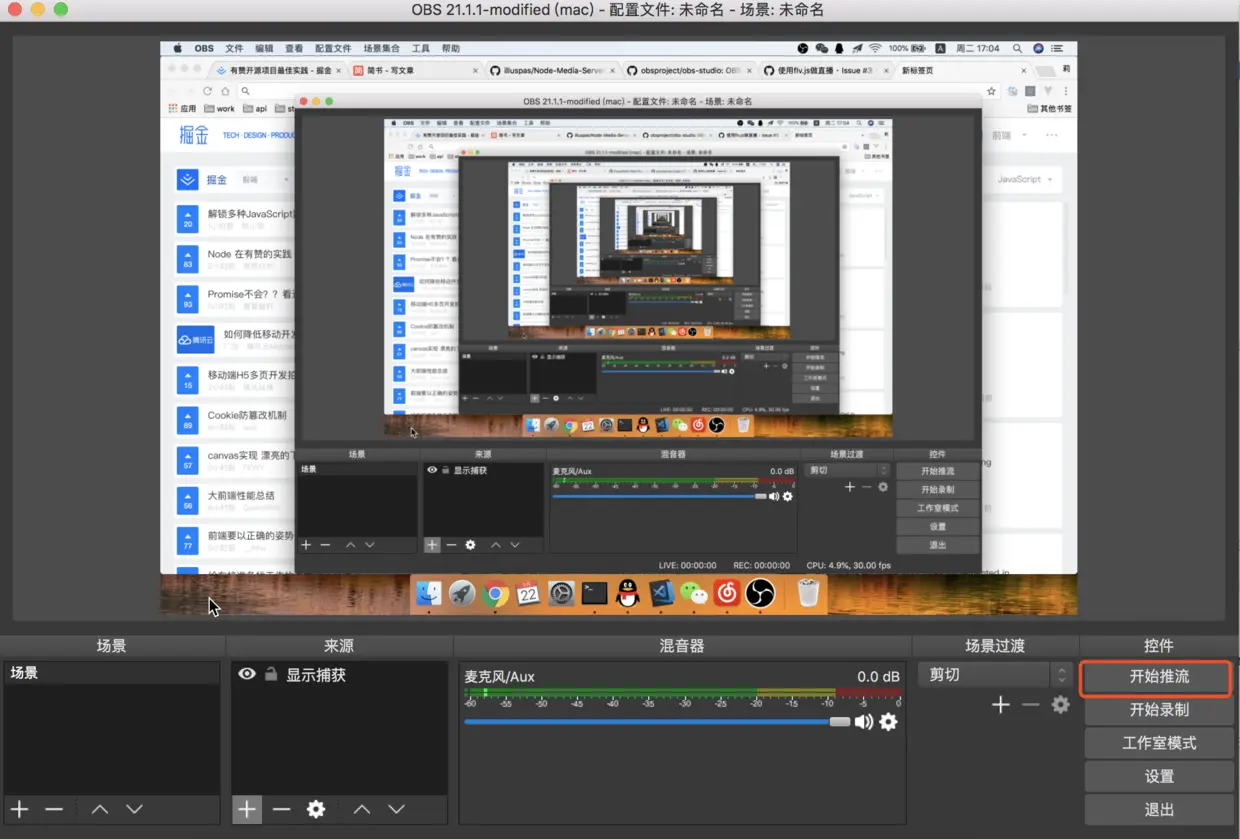Click QQ penguin icon in the previewed Dock
Viewport: 1240px width, 839px height.
[x=627, y=594]
